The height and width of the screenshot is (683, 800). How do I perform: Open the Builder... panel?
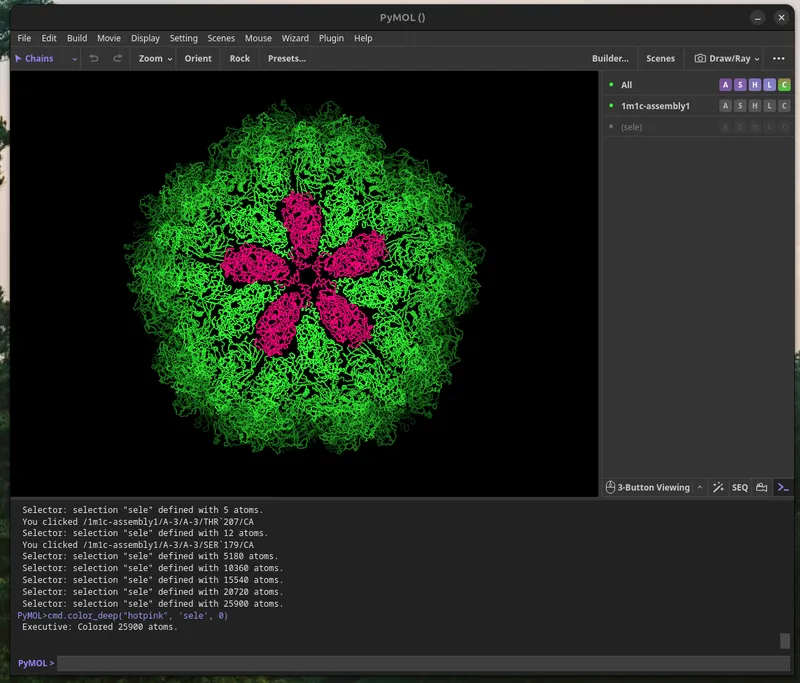point(610,58)
